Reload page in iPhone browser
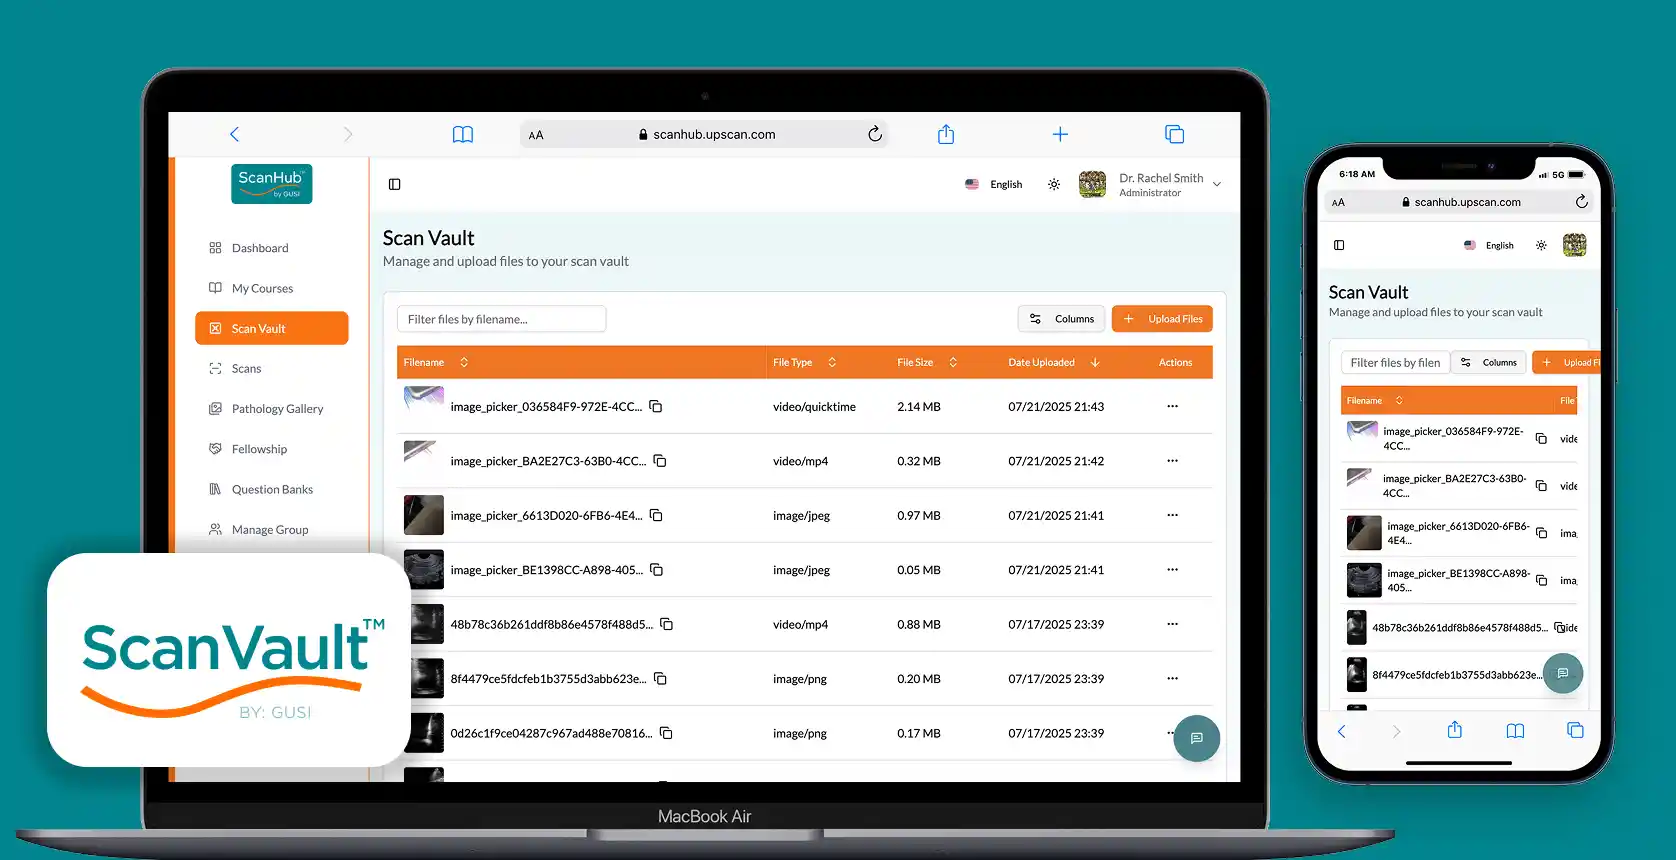The width and height of the screenshot is (1676, 860). click(x=1581, y=202)
